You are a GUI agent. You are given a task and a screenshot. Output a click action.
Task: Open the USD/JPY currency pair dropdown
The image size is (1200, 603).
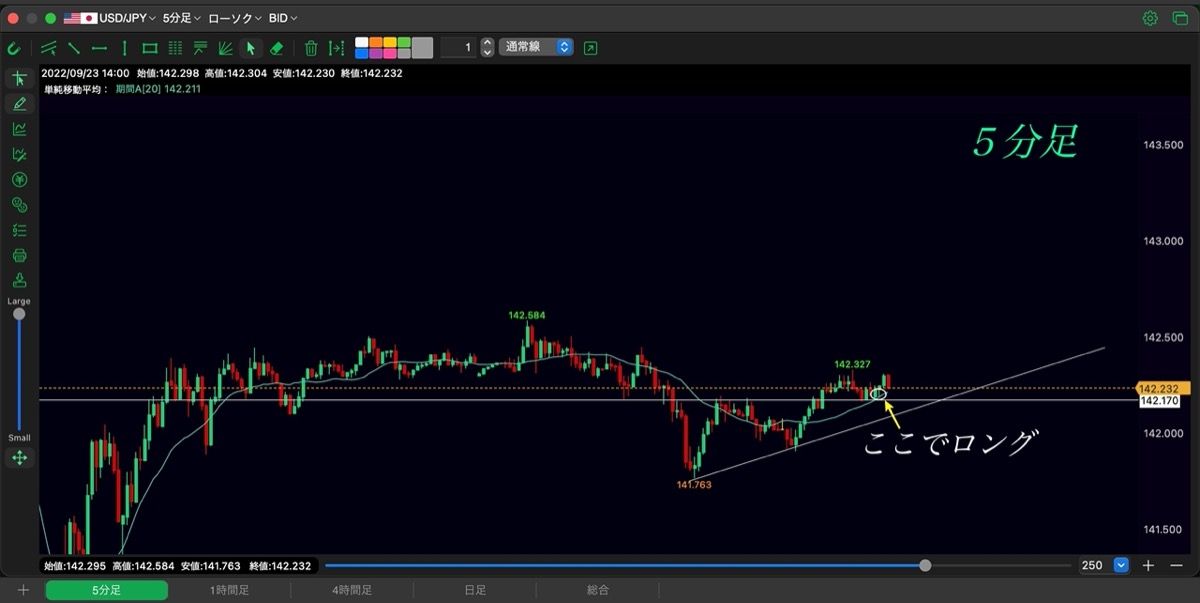(x=109, y=18)
